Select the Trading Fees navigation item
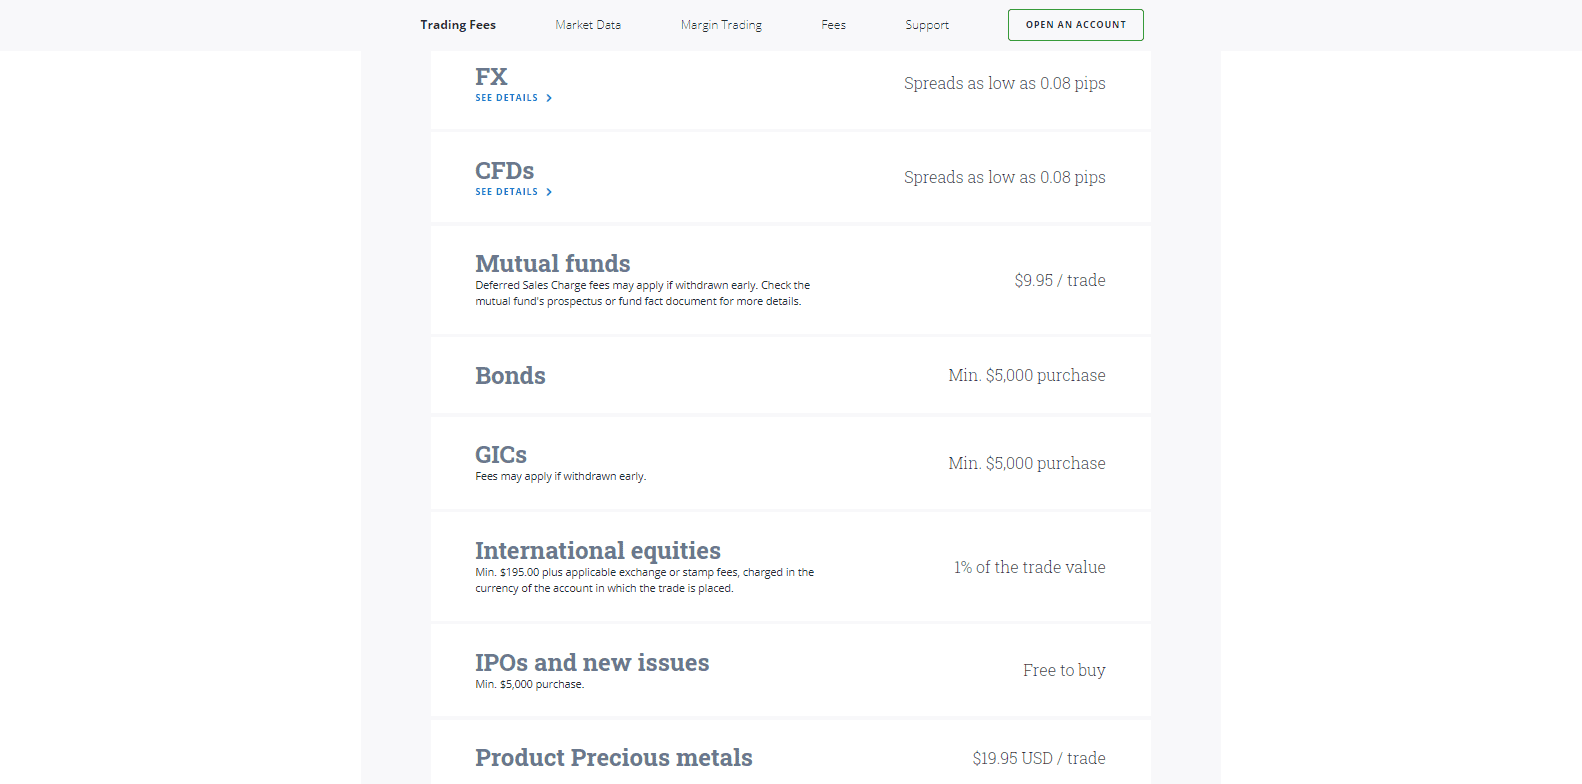 (457, 24)
